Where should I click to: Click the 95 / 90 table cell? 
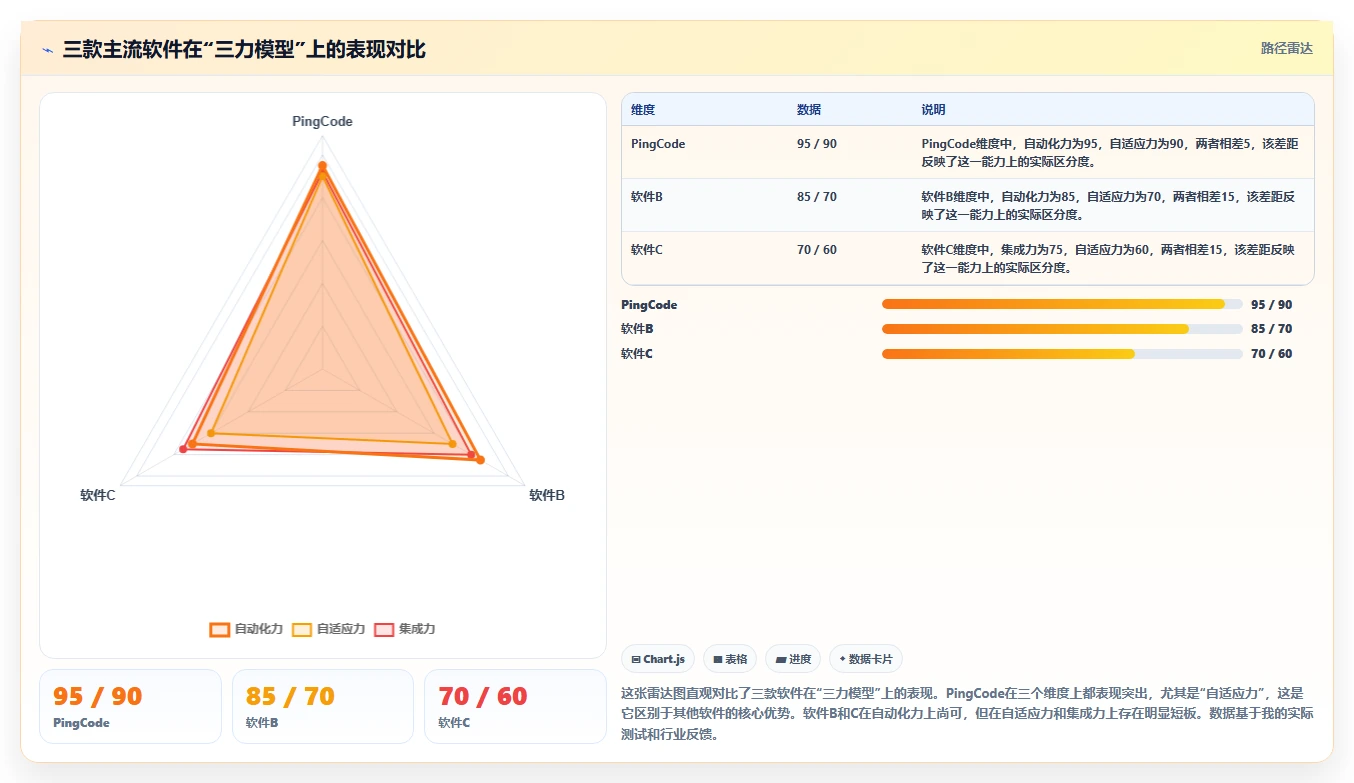coord(817,144)
